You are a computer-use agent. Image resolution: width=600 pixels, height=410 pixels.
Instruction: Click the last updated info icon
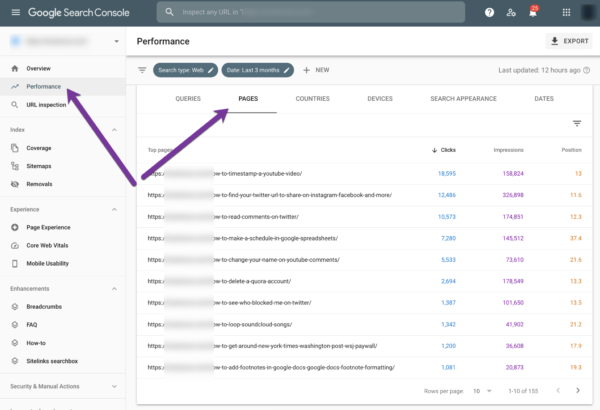pos(586,70)
